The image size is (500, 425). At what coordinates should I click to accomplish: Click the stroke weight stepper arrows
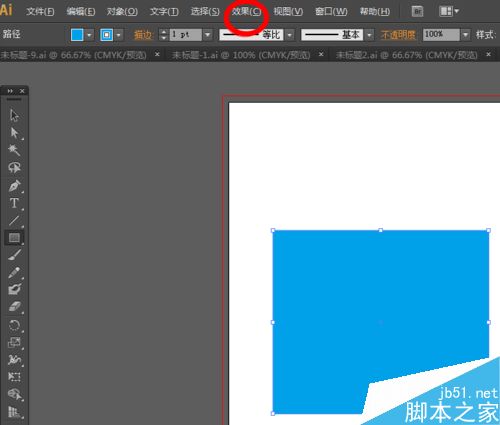[x=163, y=35]
